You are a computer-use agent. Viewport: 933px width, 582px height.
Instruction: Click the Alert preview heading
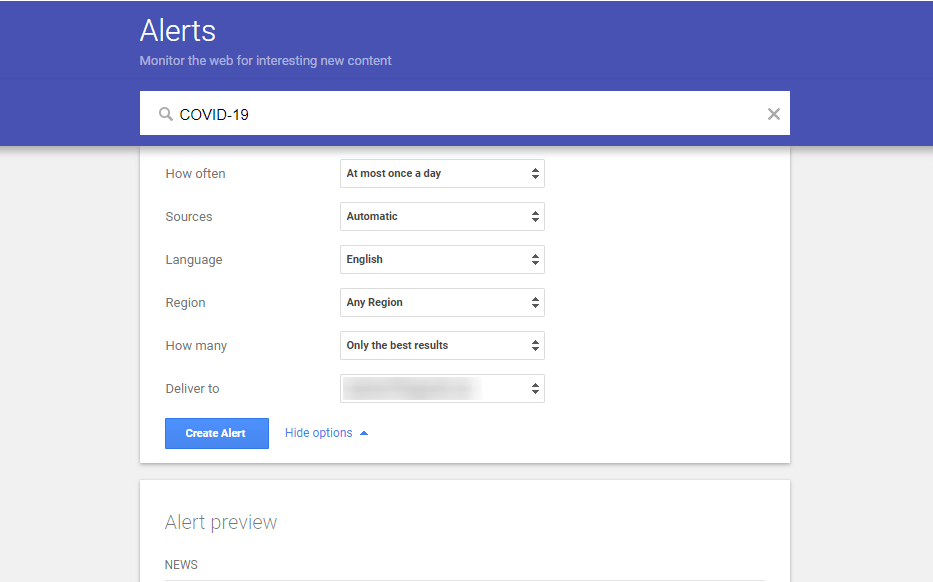221,522
